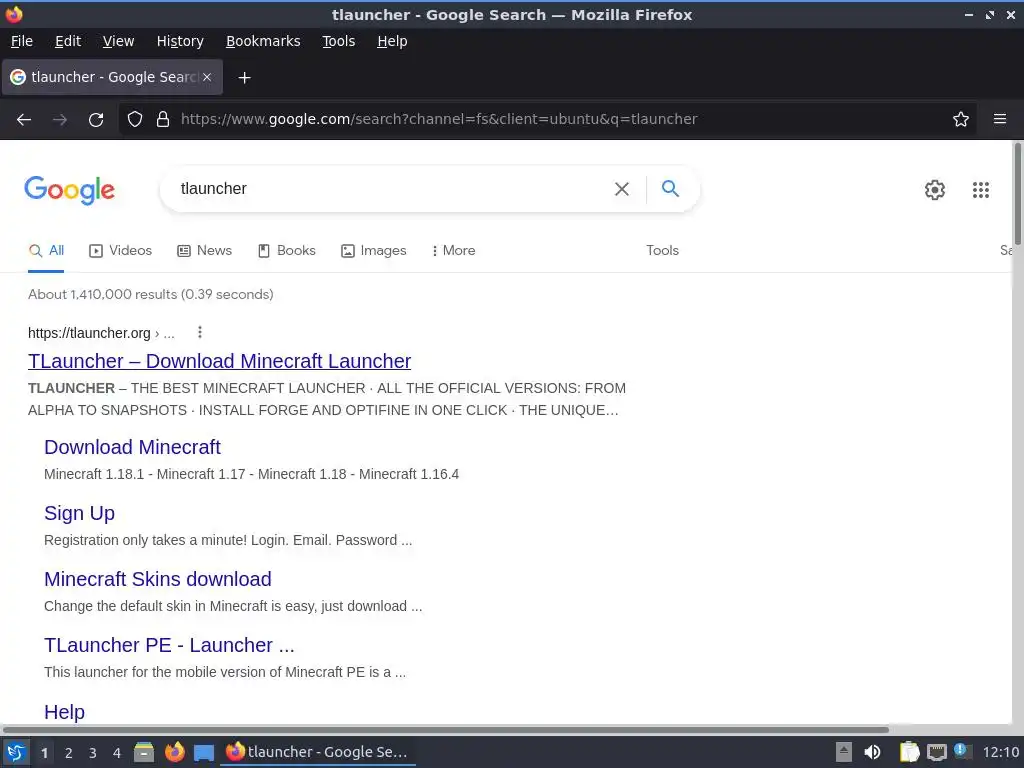Open the Bookmarks menu
Image resolution: width=1024 pixels, height=768 pixels.
pyautogui.click(x=263, y=41)
